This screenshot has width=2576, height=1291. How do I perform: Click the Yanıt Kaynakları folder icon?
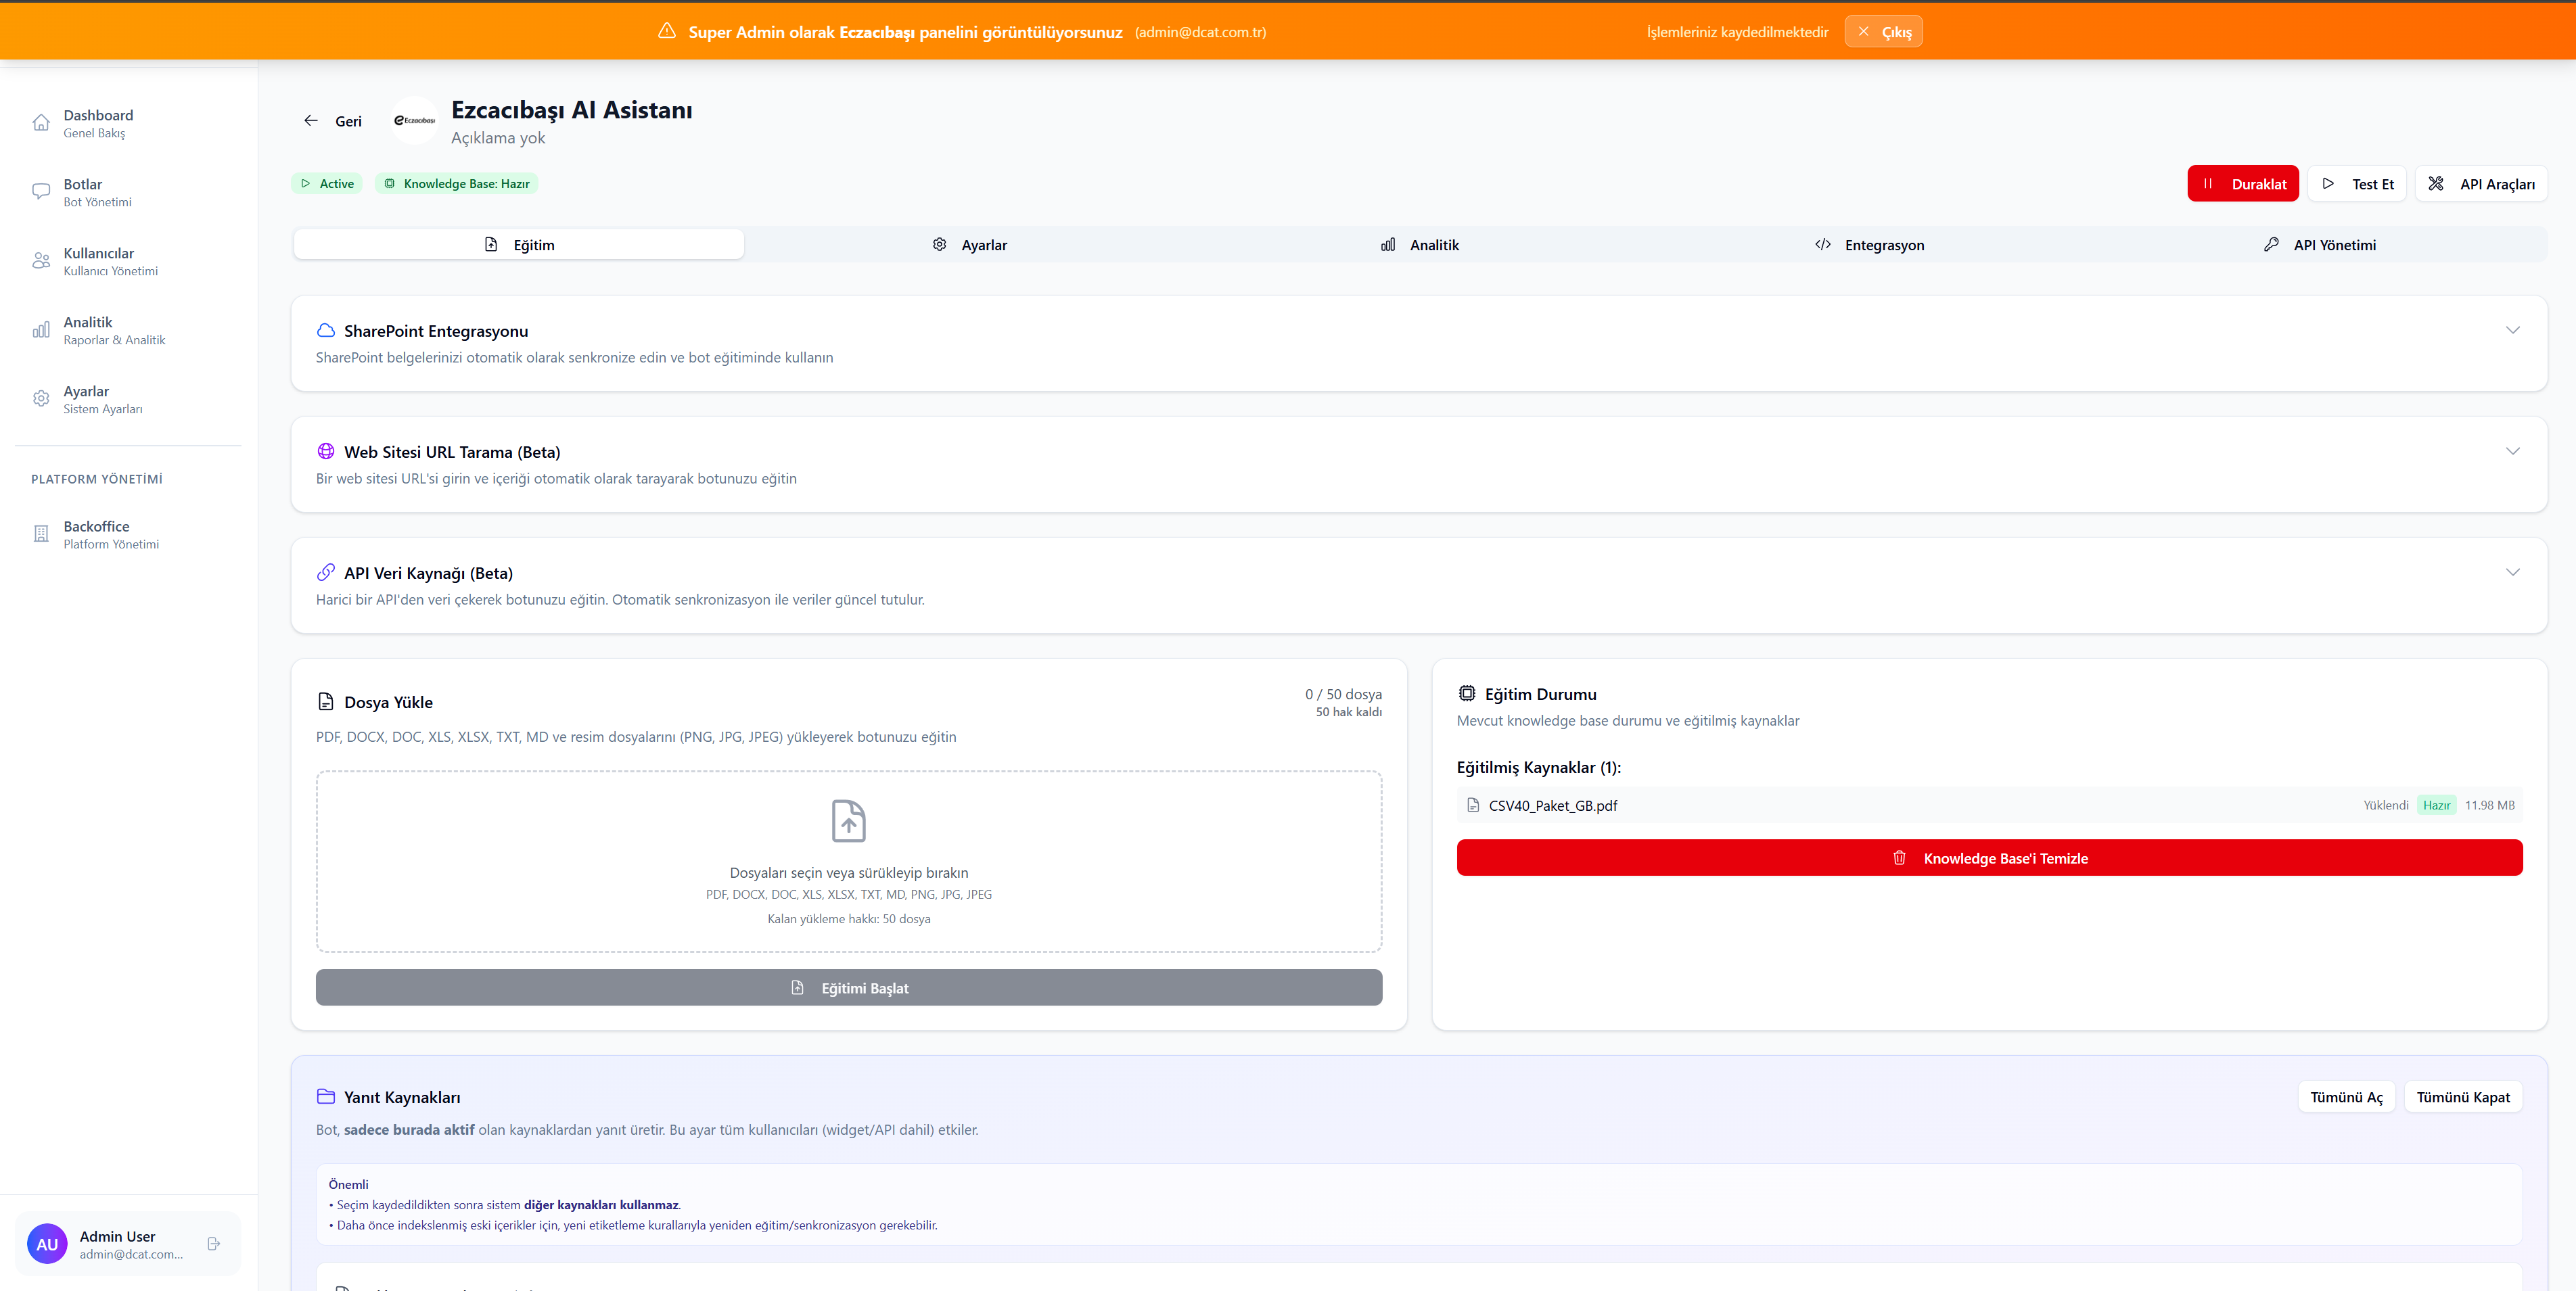tap(326, 1097)
